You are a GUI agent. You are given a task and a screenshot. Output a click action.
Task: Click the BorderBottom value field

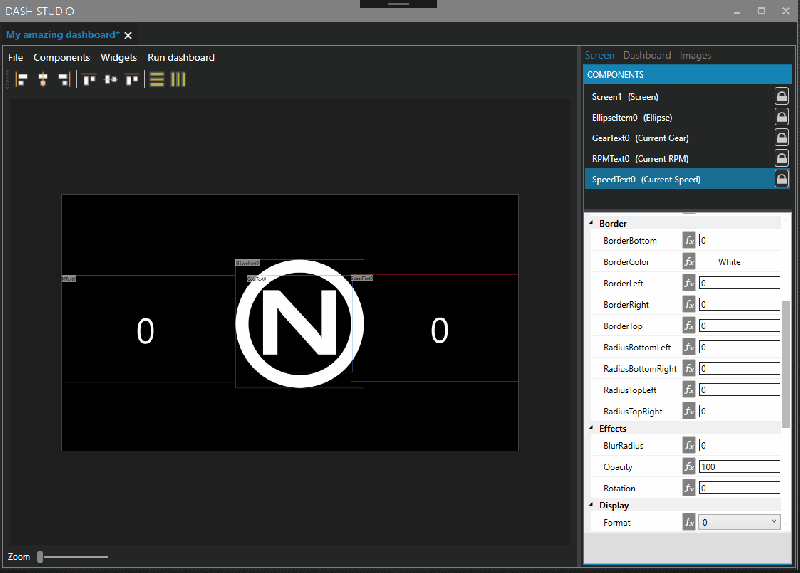pyautogui.click(x=739, y=240)
